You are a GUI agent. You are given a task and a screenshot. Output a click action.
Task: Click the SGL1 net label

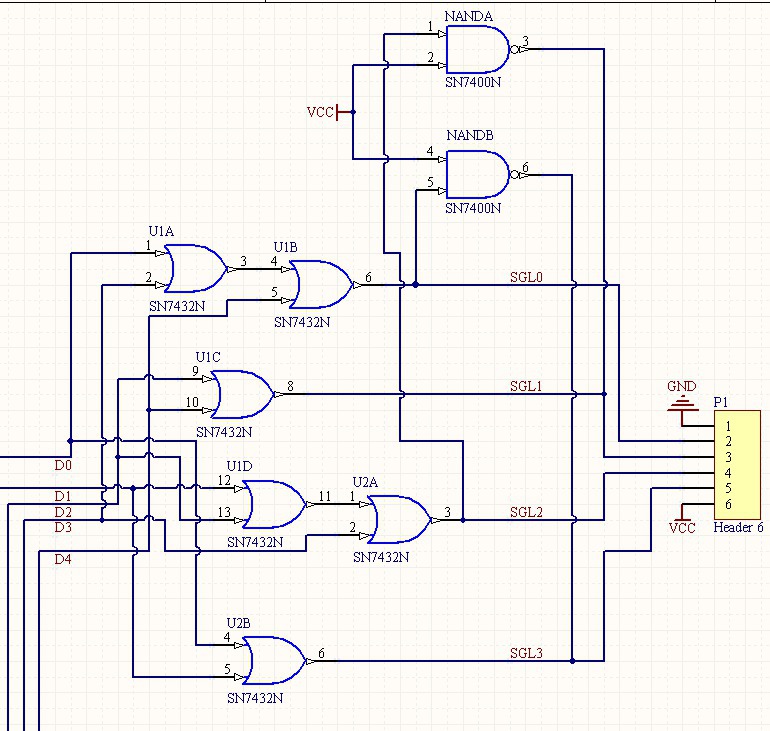point(526,386)
